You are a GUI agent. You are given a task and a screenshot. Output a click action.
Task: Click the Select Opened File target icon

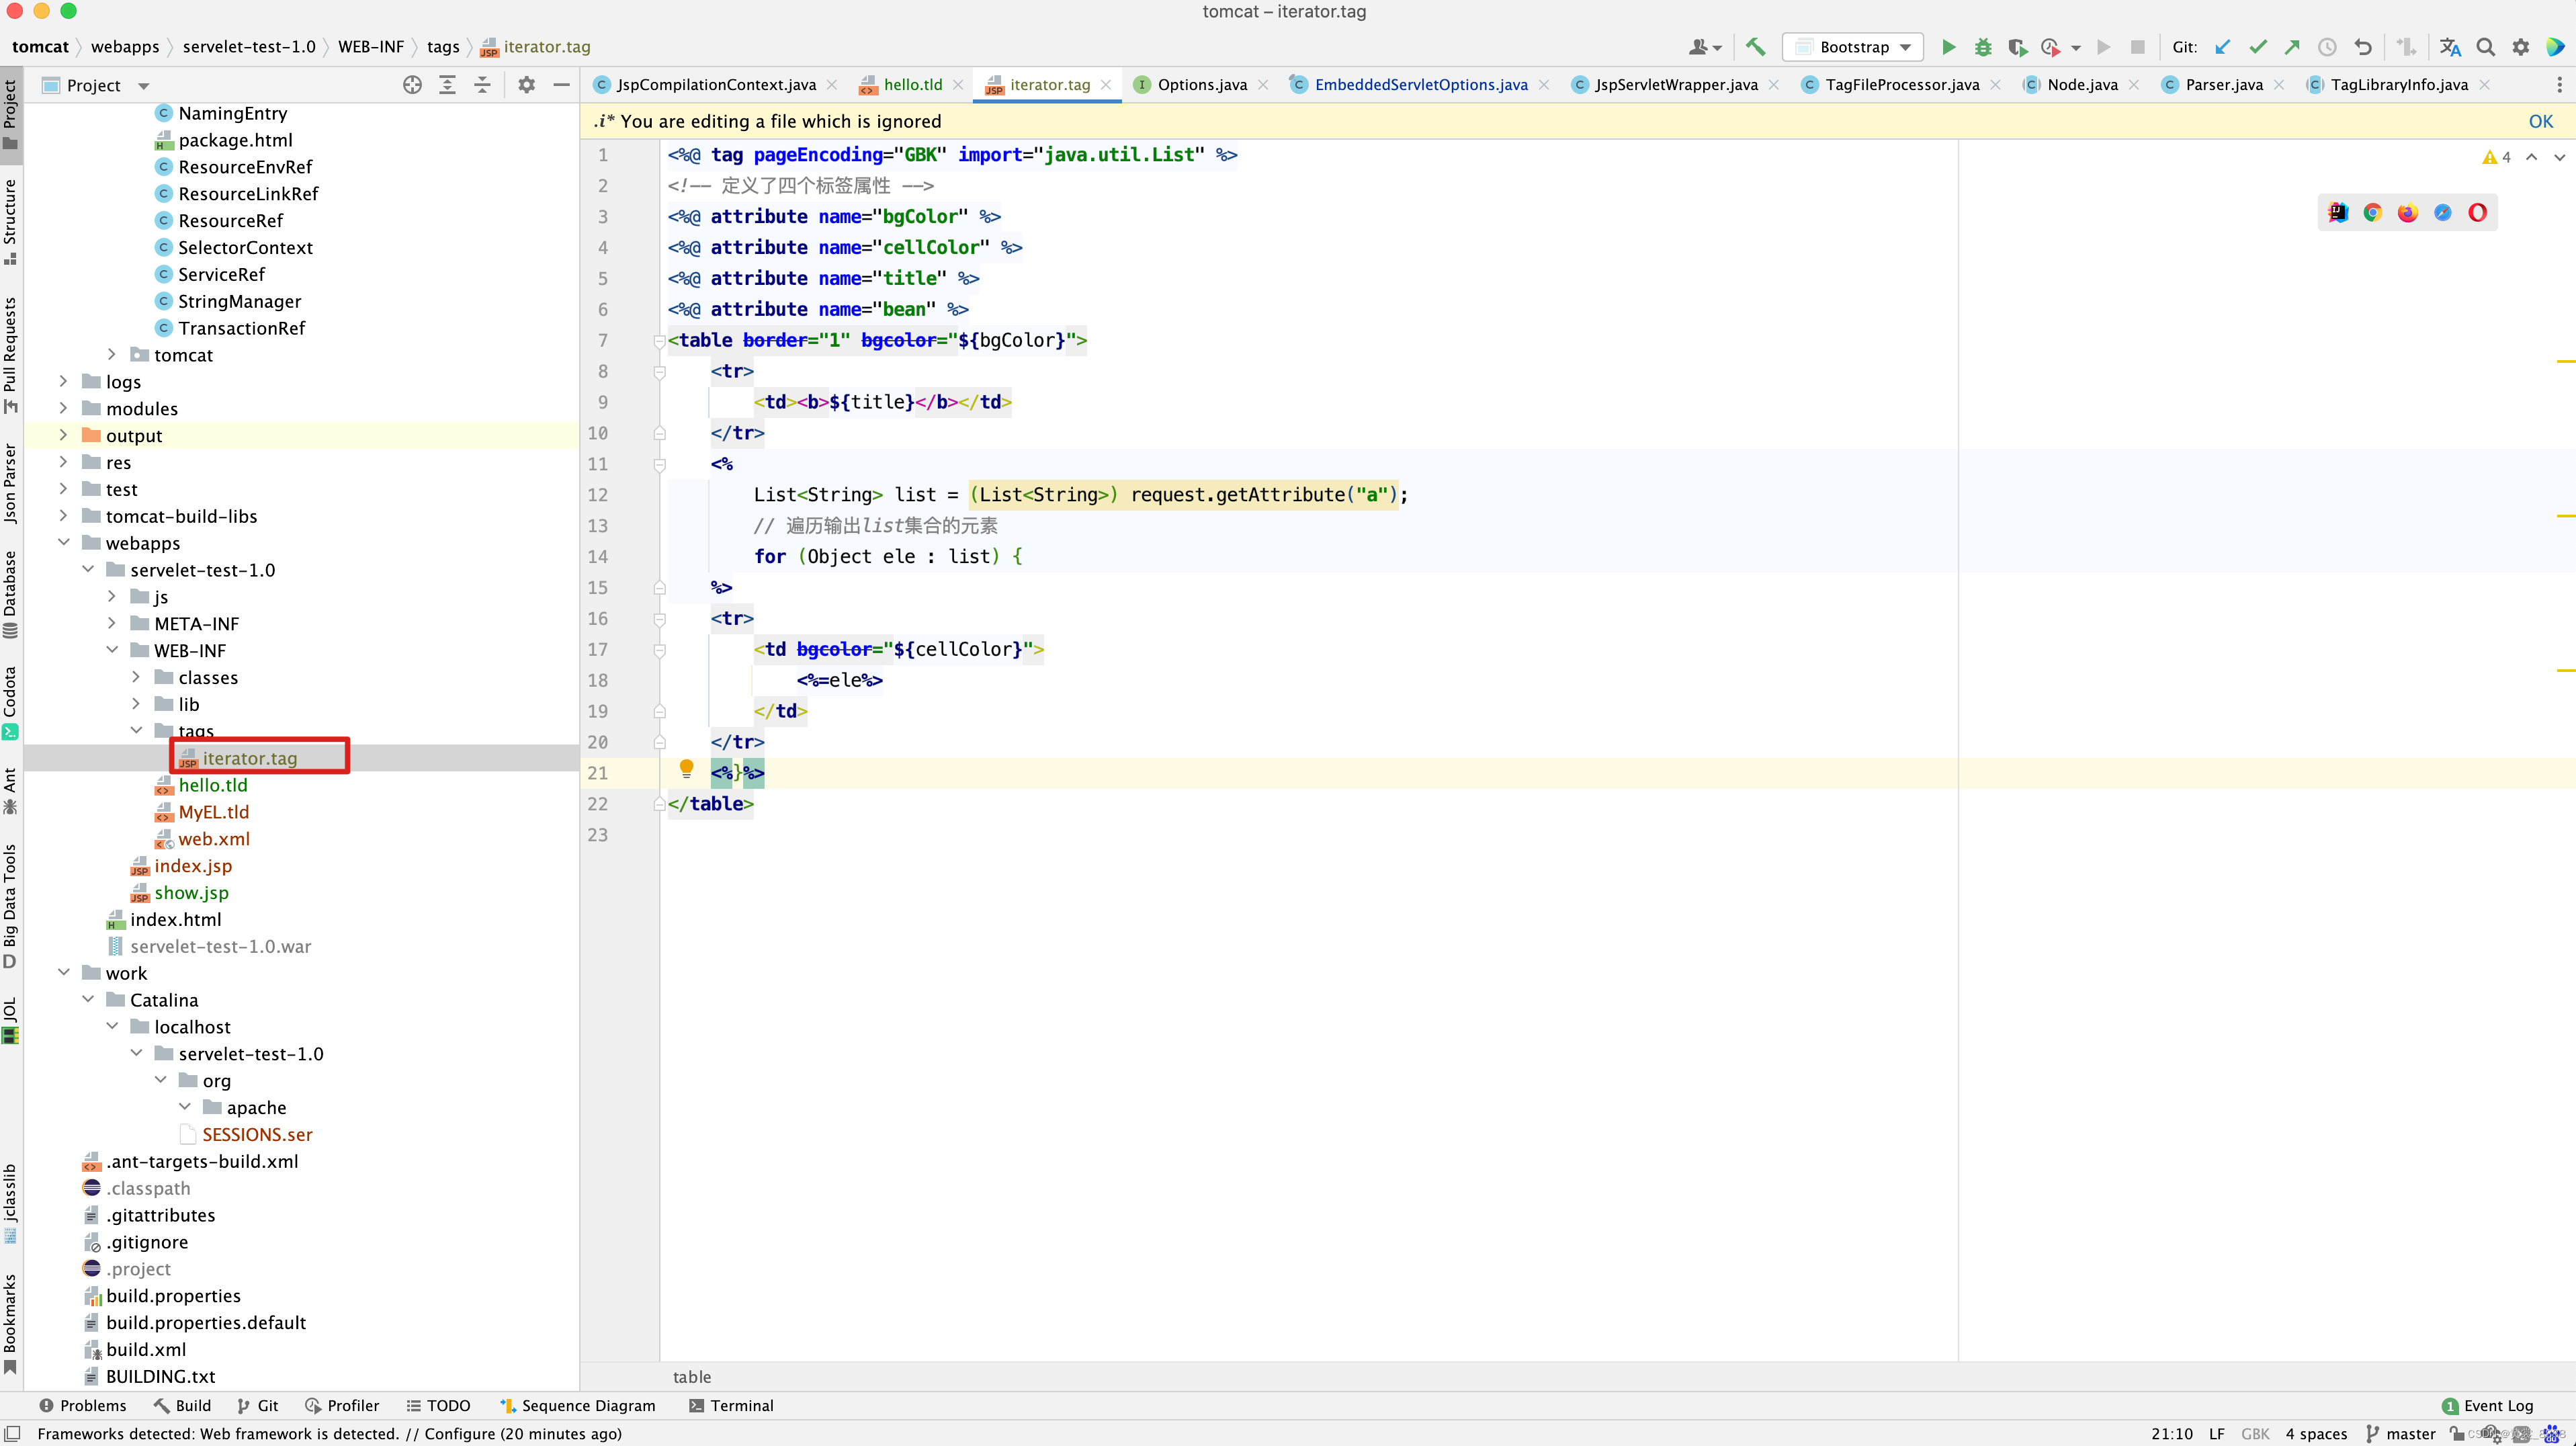tap(412, 85)
